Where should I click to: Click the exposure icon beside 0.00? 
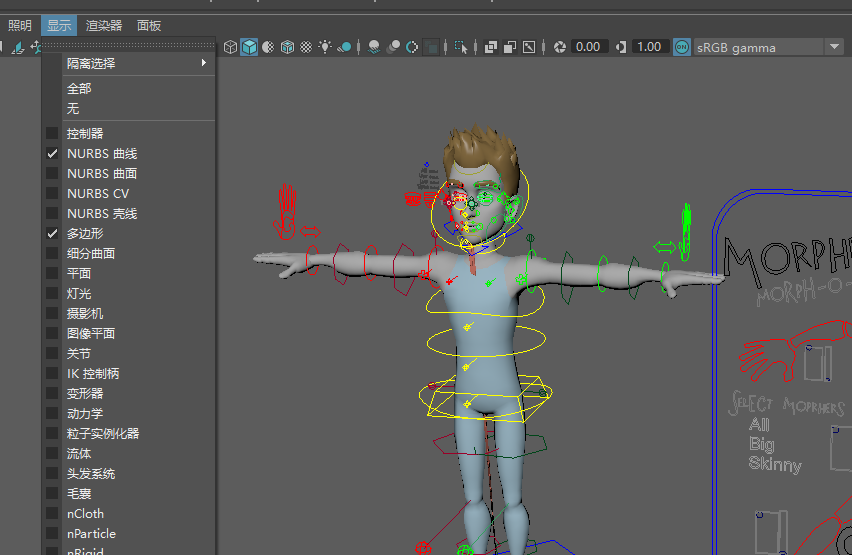pos(560,47)
